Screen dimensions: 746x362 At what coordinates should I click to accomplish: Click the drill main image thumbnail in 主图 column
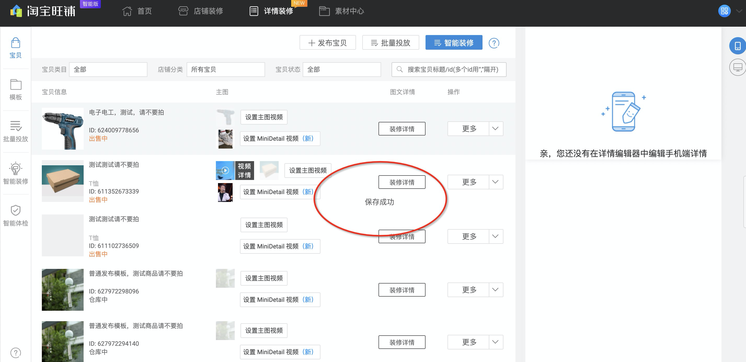226,117
